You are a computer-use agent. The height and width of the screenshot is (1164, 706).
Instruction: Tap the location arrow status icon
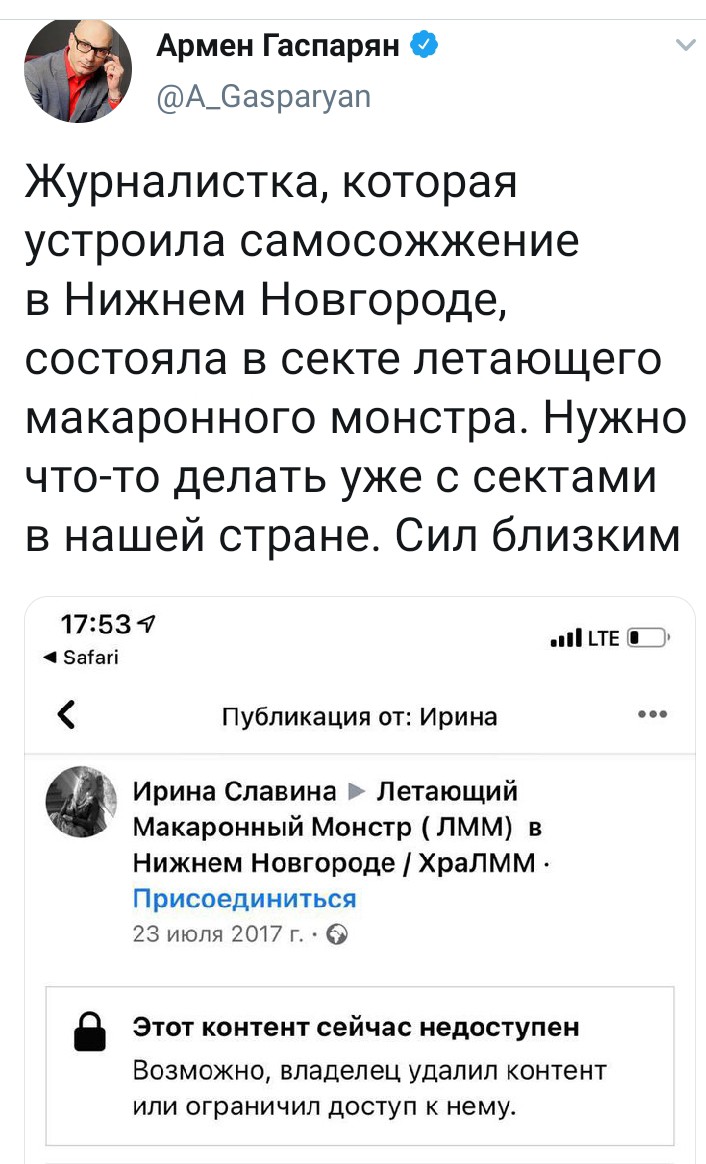point(149,626)
